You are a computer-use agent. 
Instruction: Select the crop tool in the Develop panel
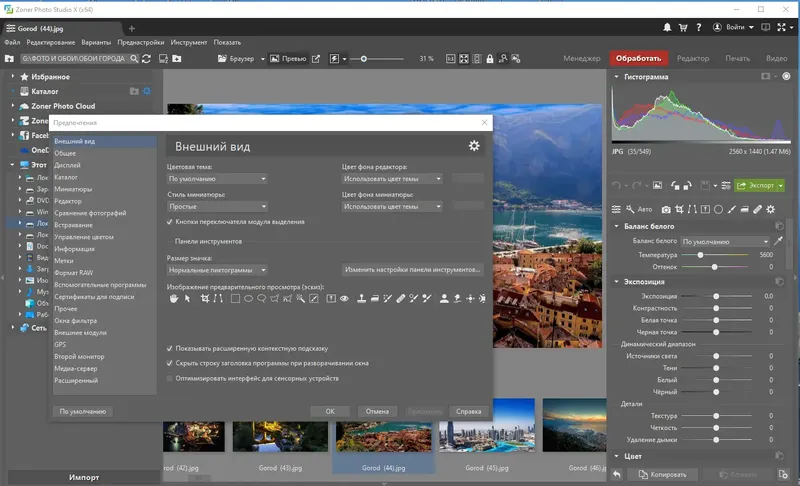(680, 209)
